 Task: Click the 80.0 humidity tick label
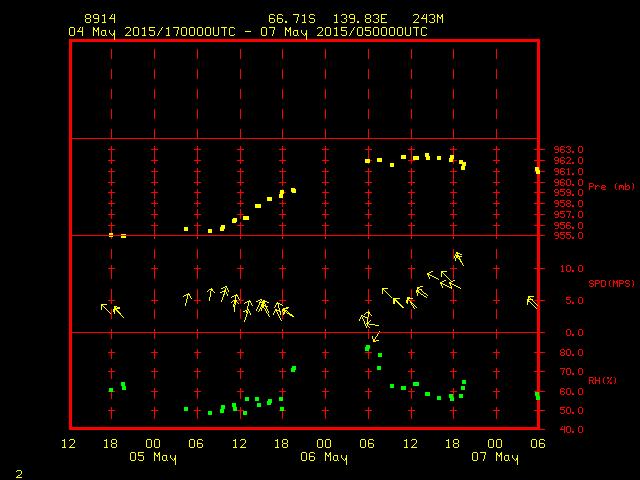point(571,353)
